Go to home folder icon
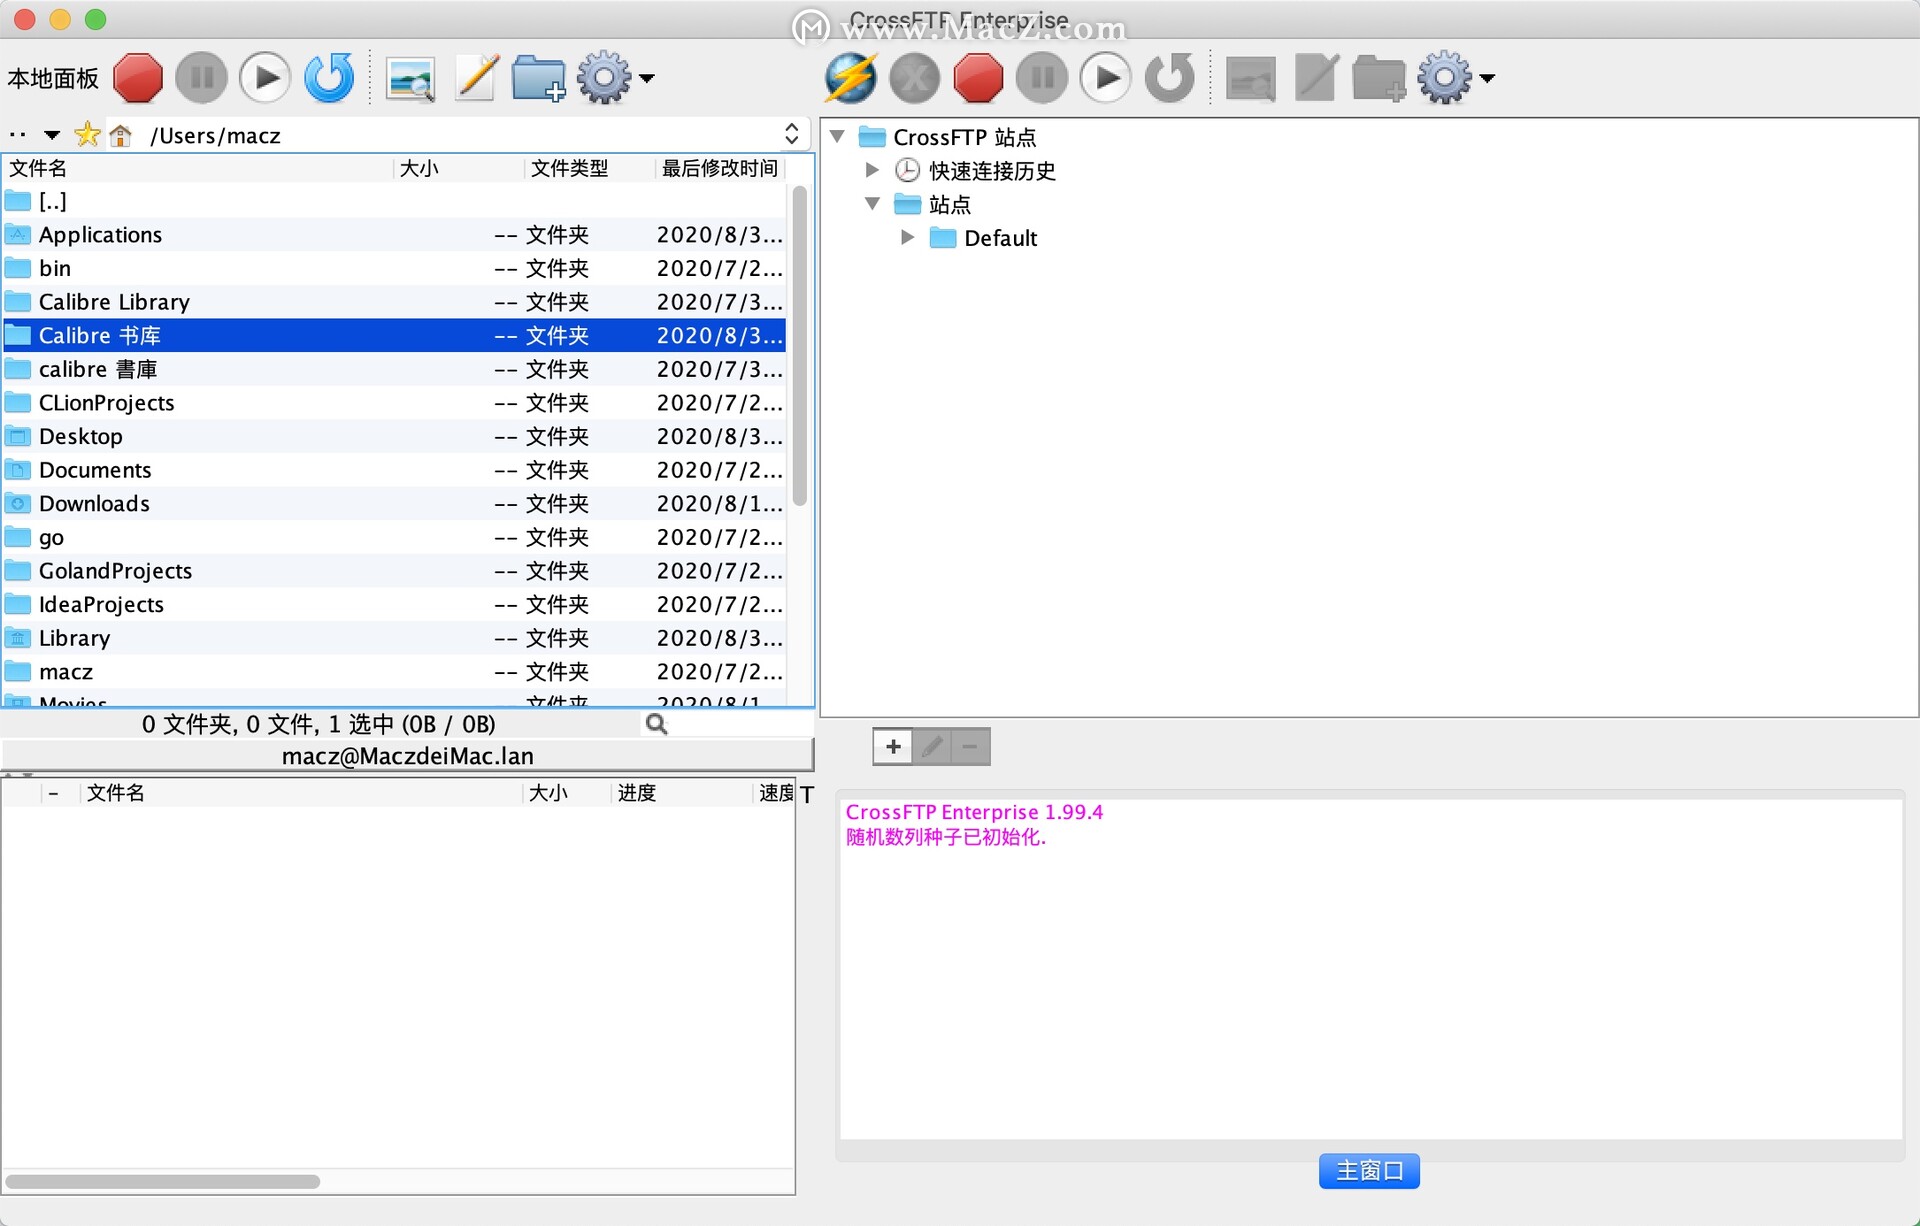Image resolution: width=1920 pixels, height=1226 pixels. 121,135
